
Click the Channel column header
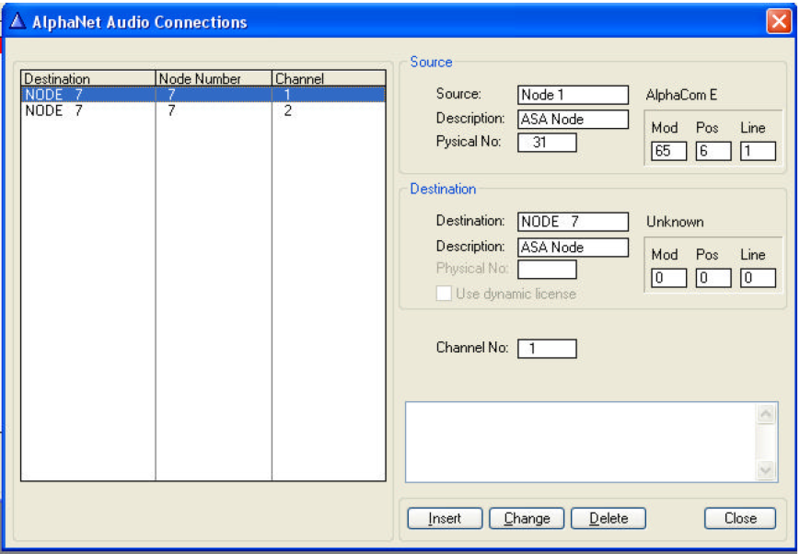tap(329, 79)
